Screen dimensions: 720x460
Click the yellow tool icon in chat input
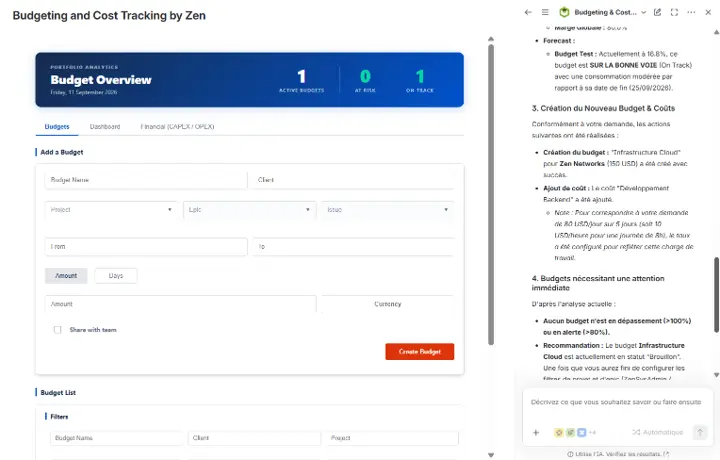click(559, 432)
